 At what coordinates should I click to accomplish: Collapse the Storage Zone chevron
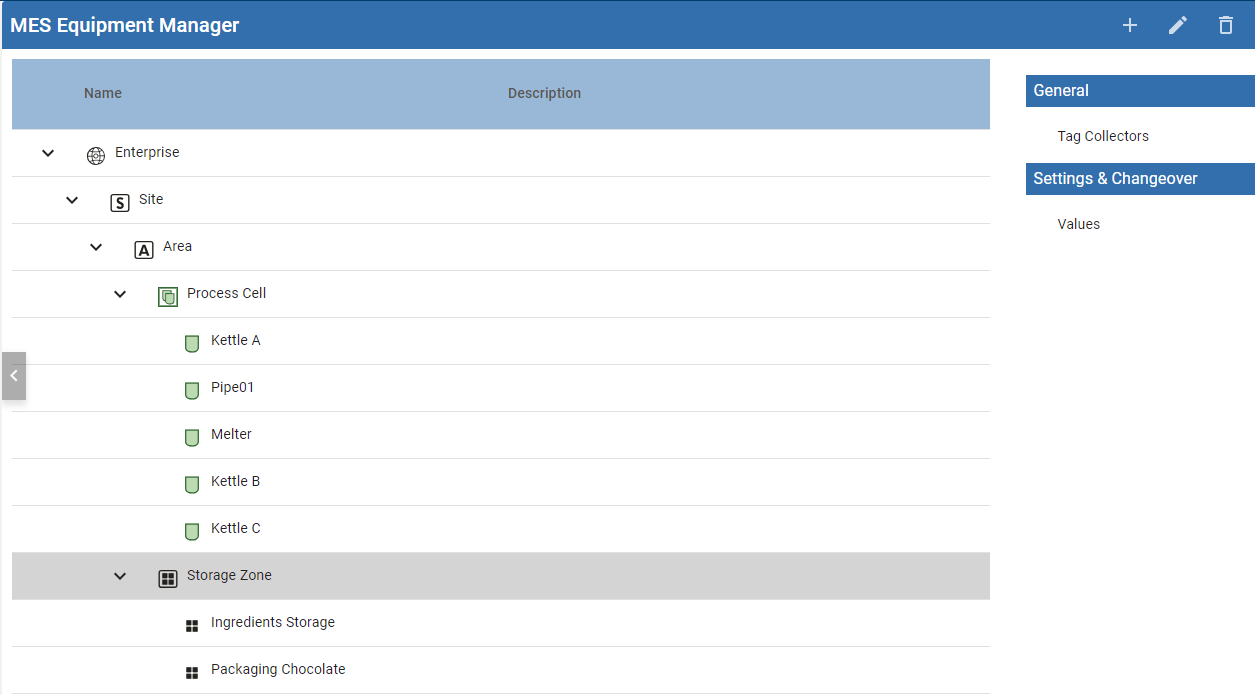point(120,576)
